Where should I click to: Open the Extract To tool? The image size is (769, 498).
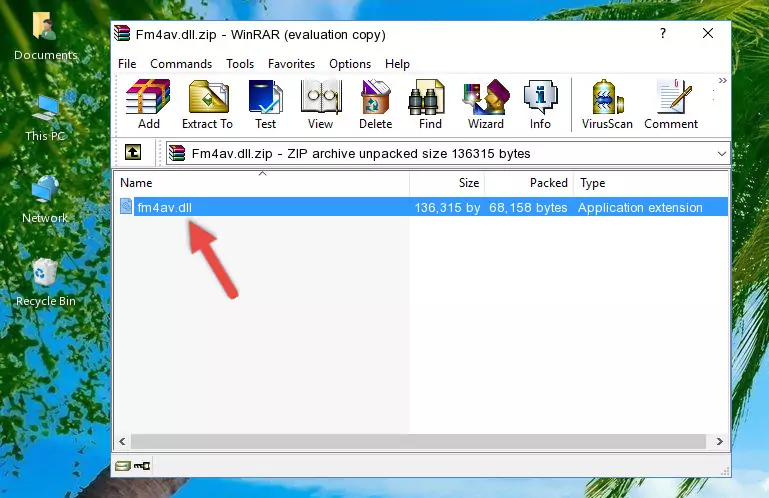coord(207,105)
